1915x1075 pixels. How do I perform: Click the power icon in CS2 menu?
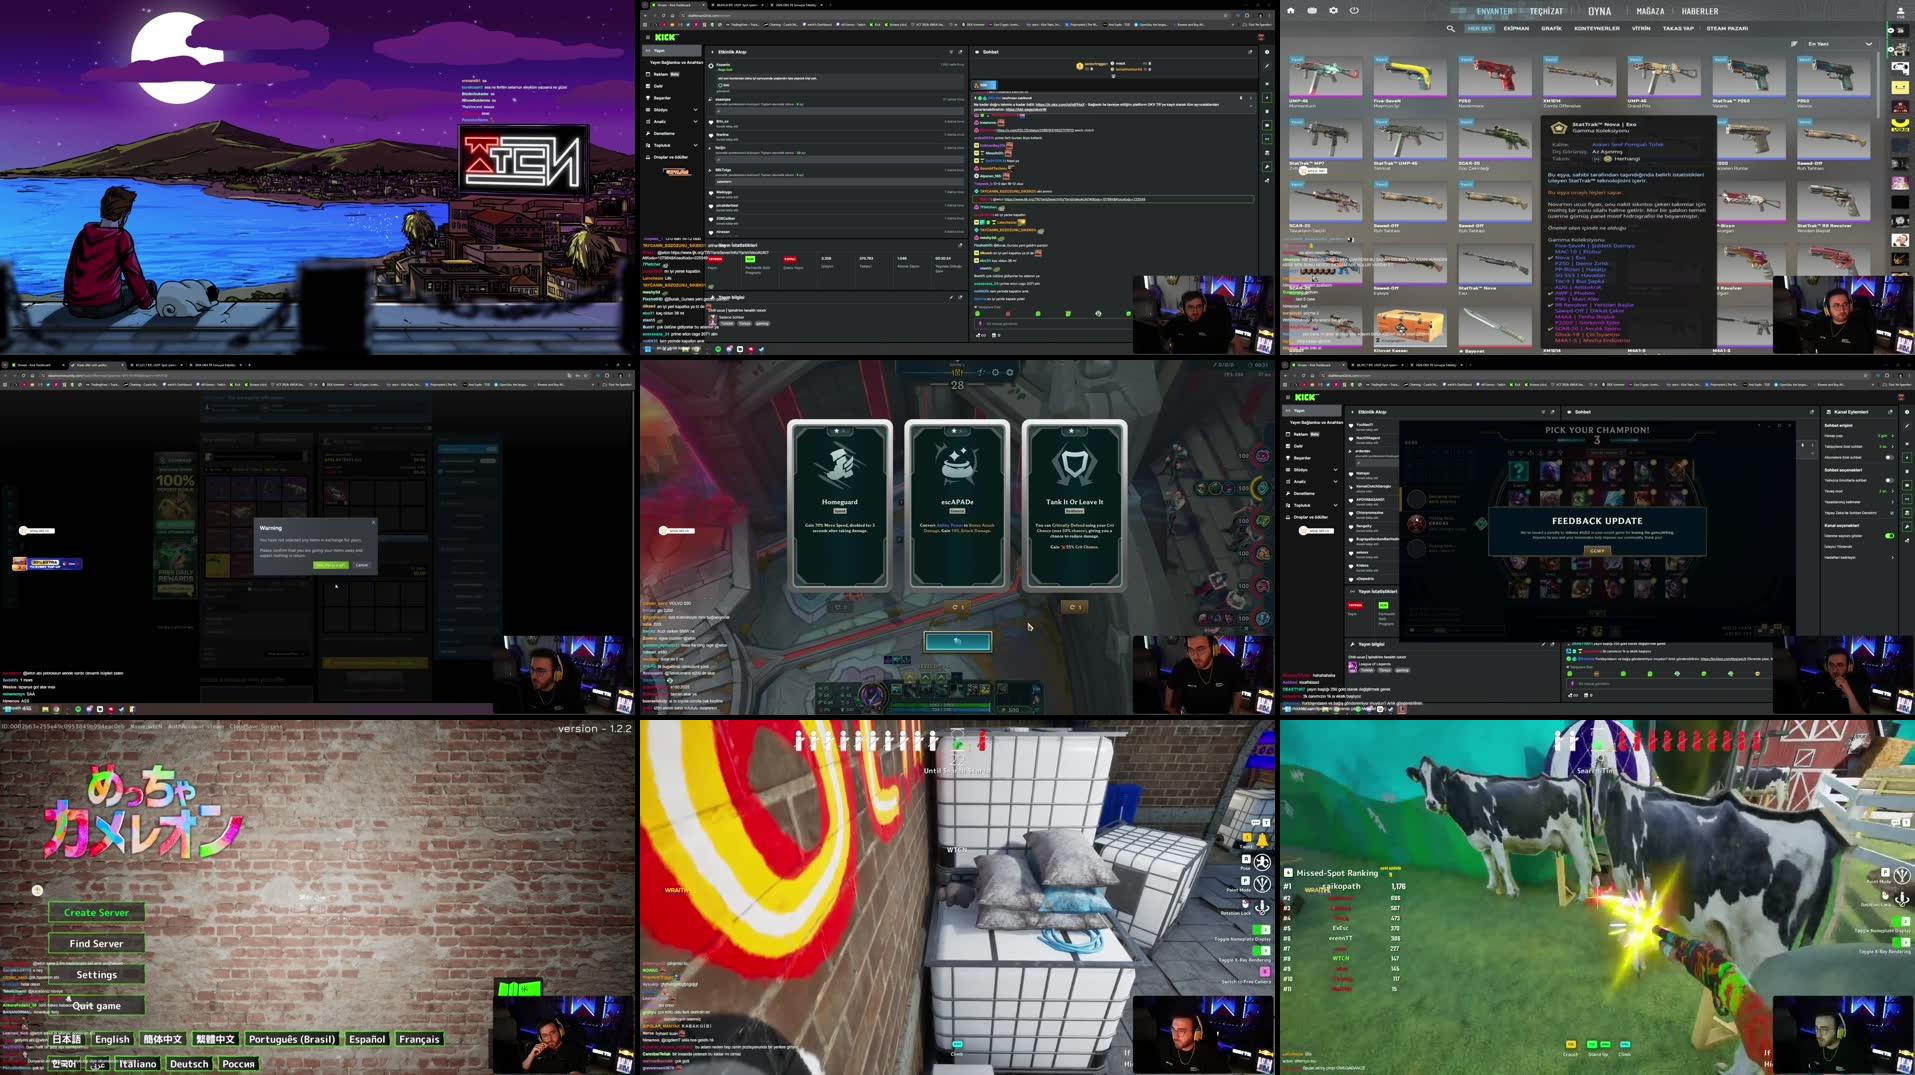1354,11
